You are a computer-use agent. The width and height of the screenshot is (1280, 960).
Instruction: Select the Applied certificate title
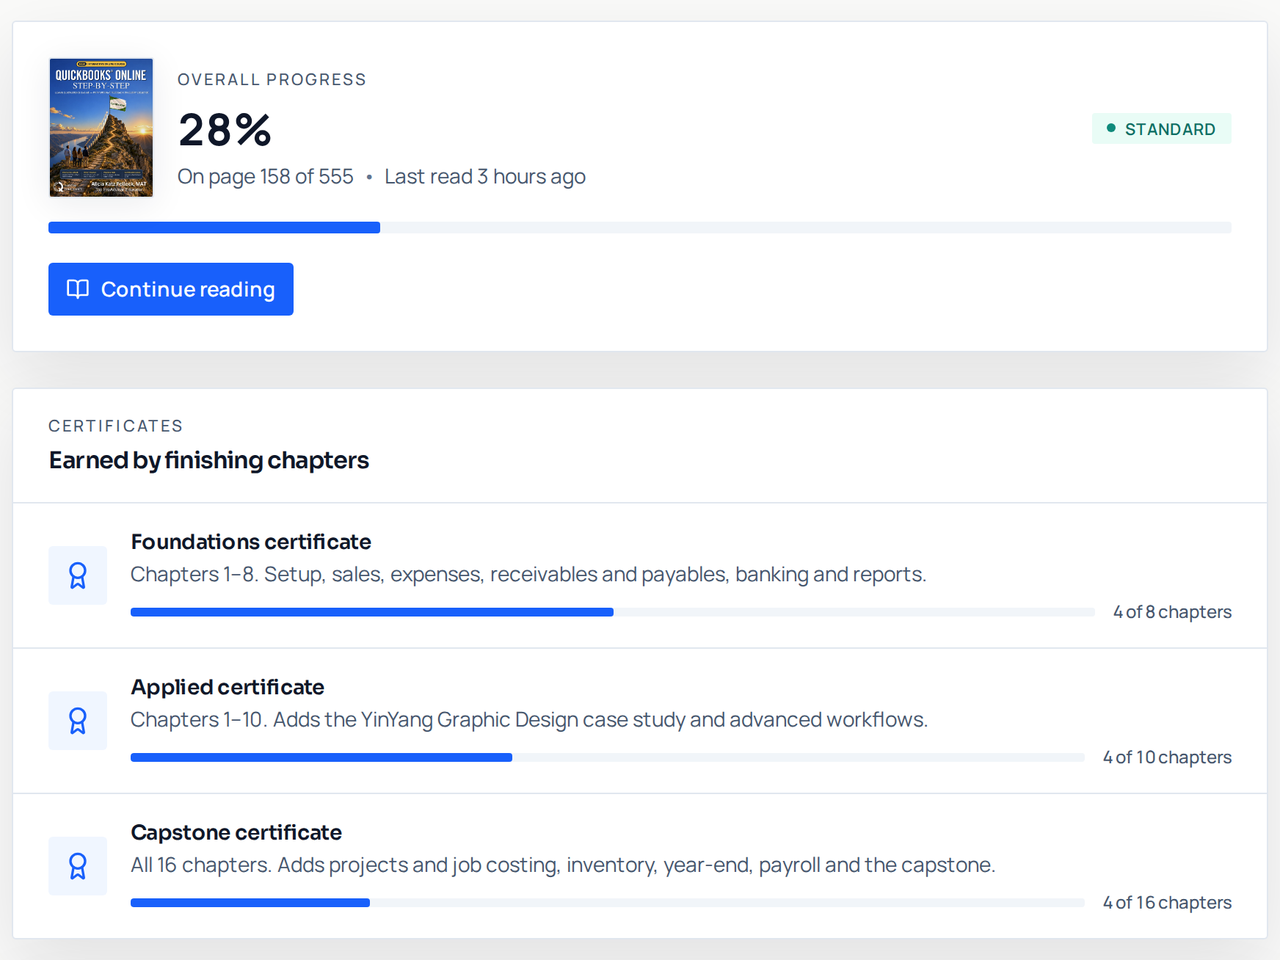228,687
